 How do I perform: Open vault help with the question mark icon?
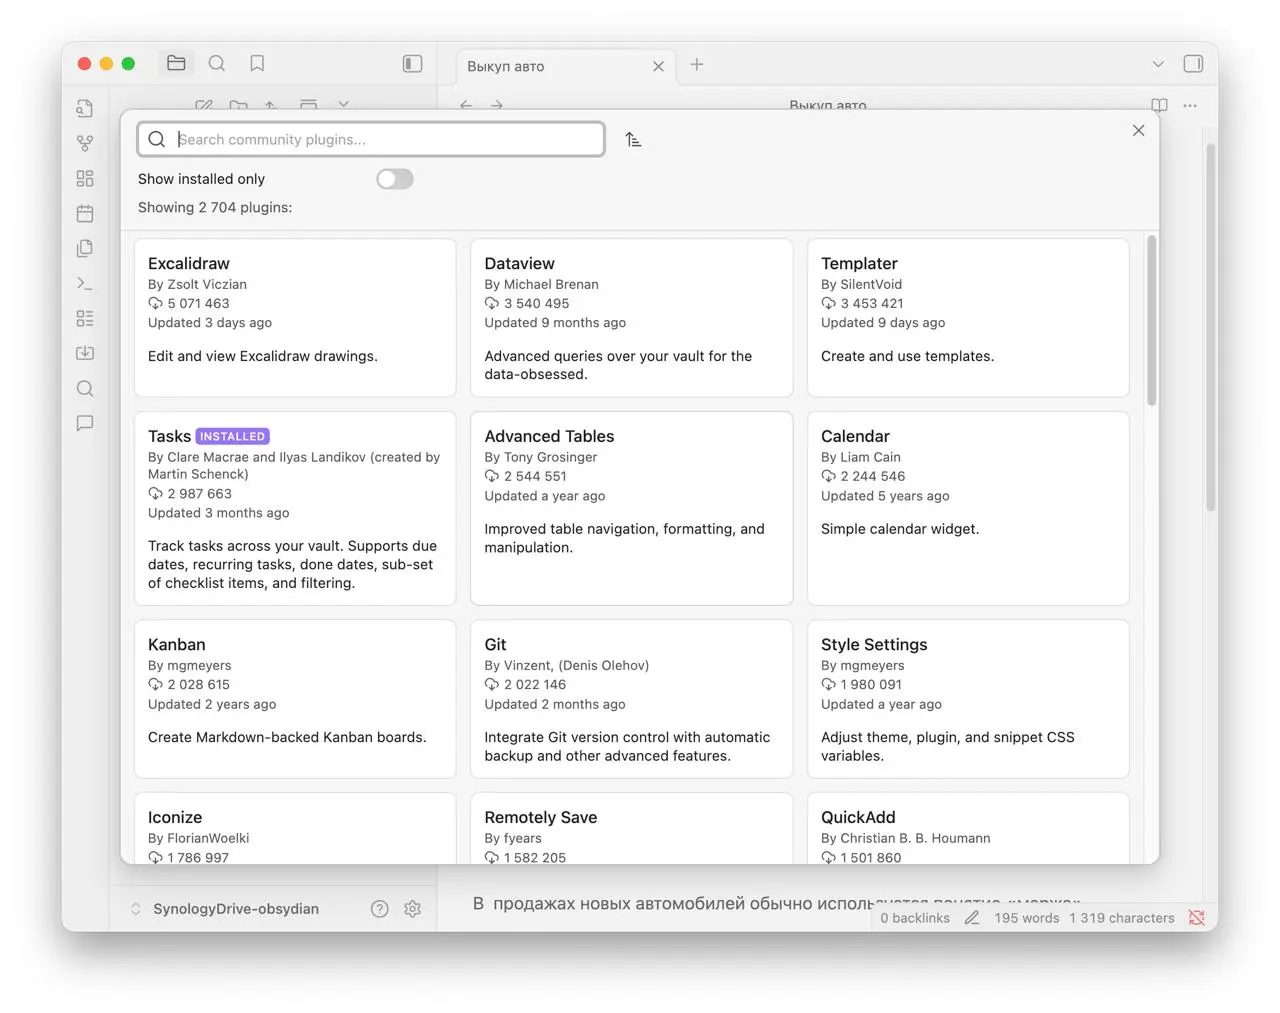click(x=380, y=909)
